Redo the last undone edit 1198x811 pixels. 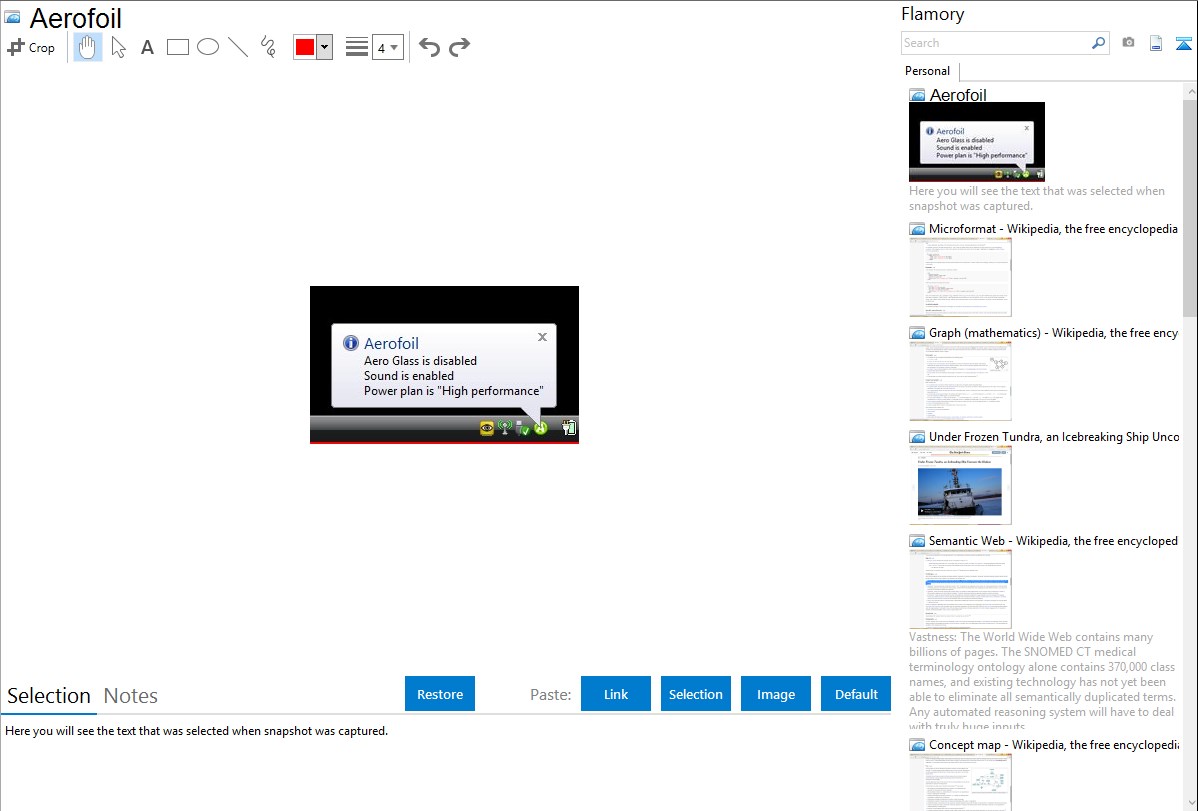(459, 47)
